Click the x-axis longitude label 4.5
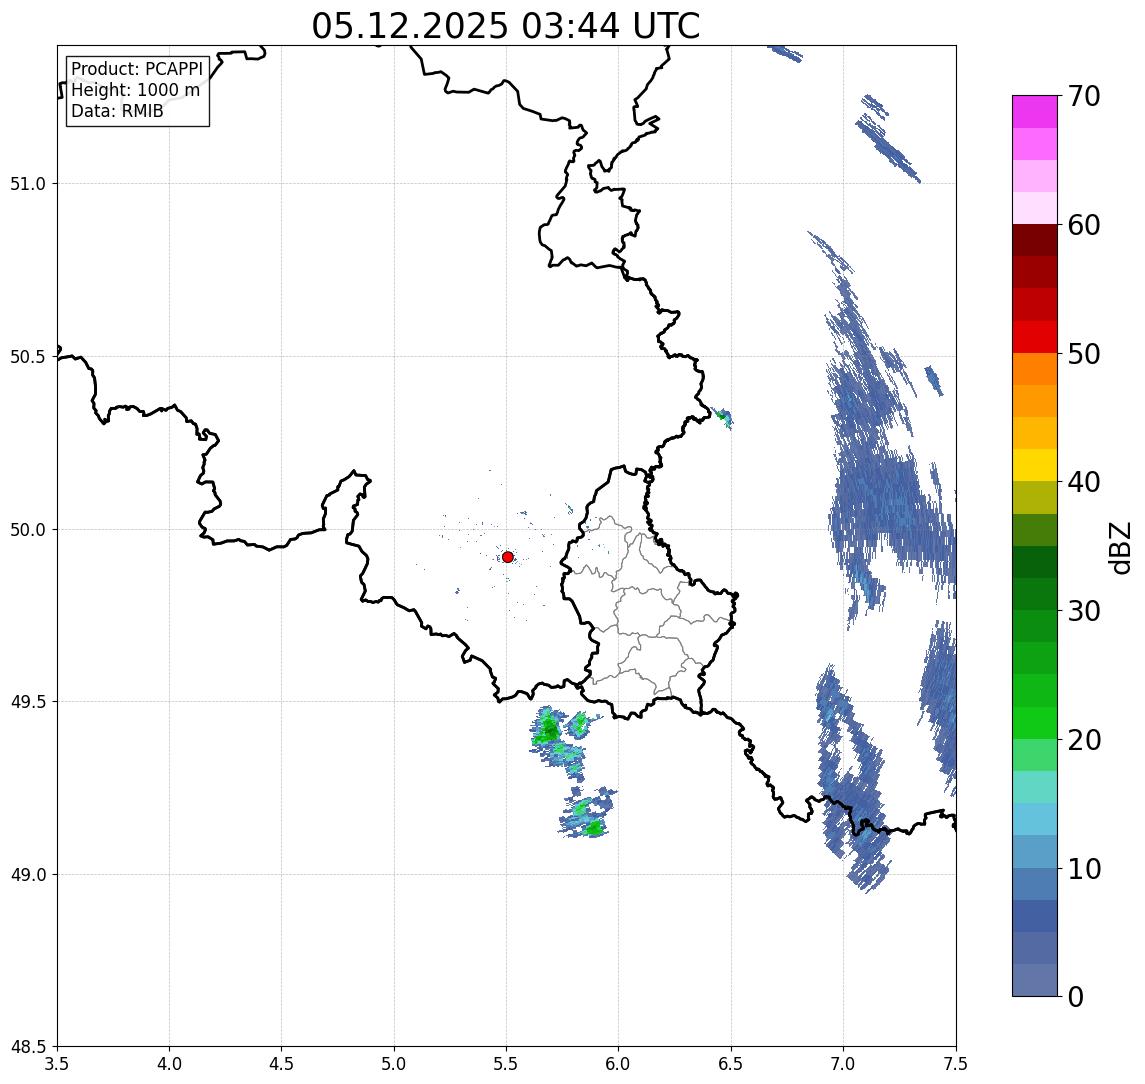Viewport: 1145px width, 1084px height. [x=282, y=1064]
